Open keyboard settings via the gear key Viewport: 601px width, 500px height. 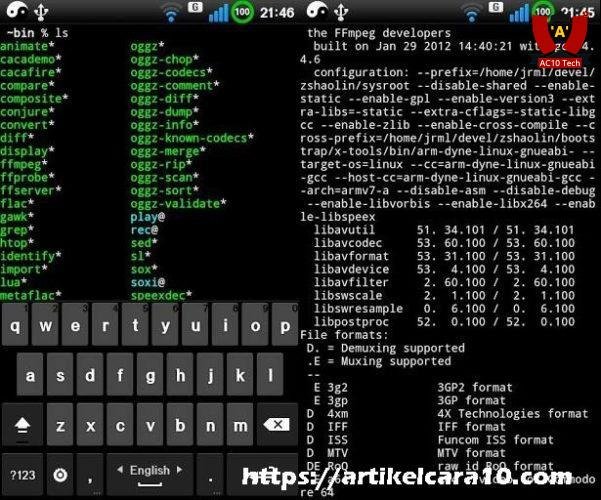(61, 475)
